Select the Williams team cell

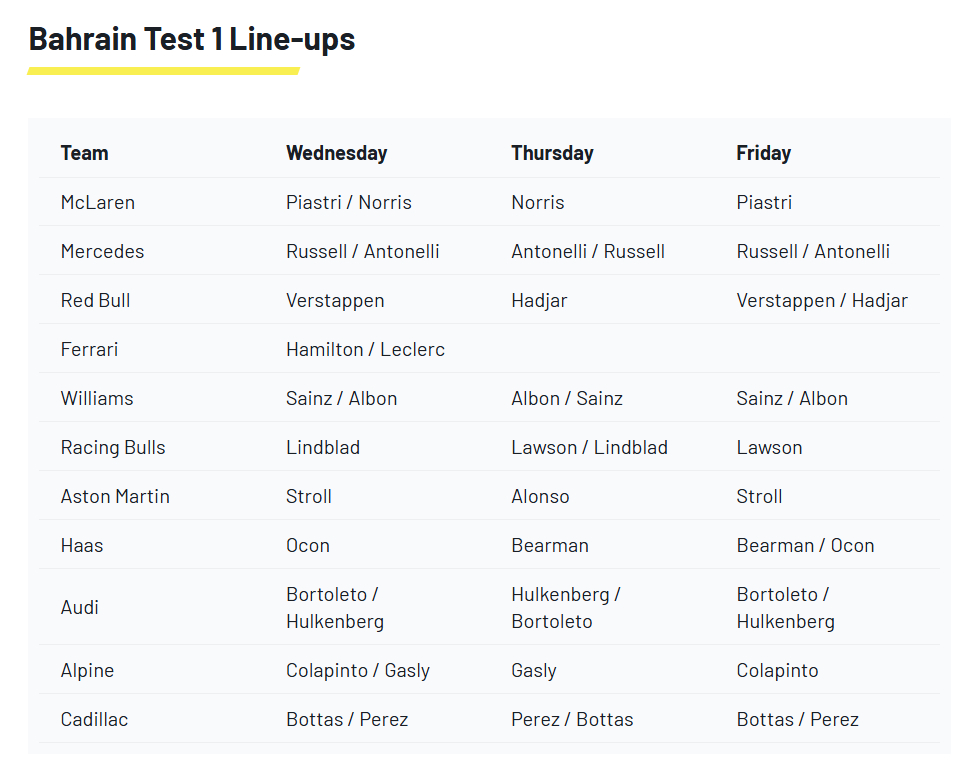click(96, 398)
